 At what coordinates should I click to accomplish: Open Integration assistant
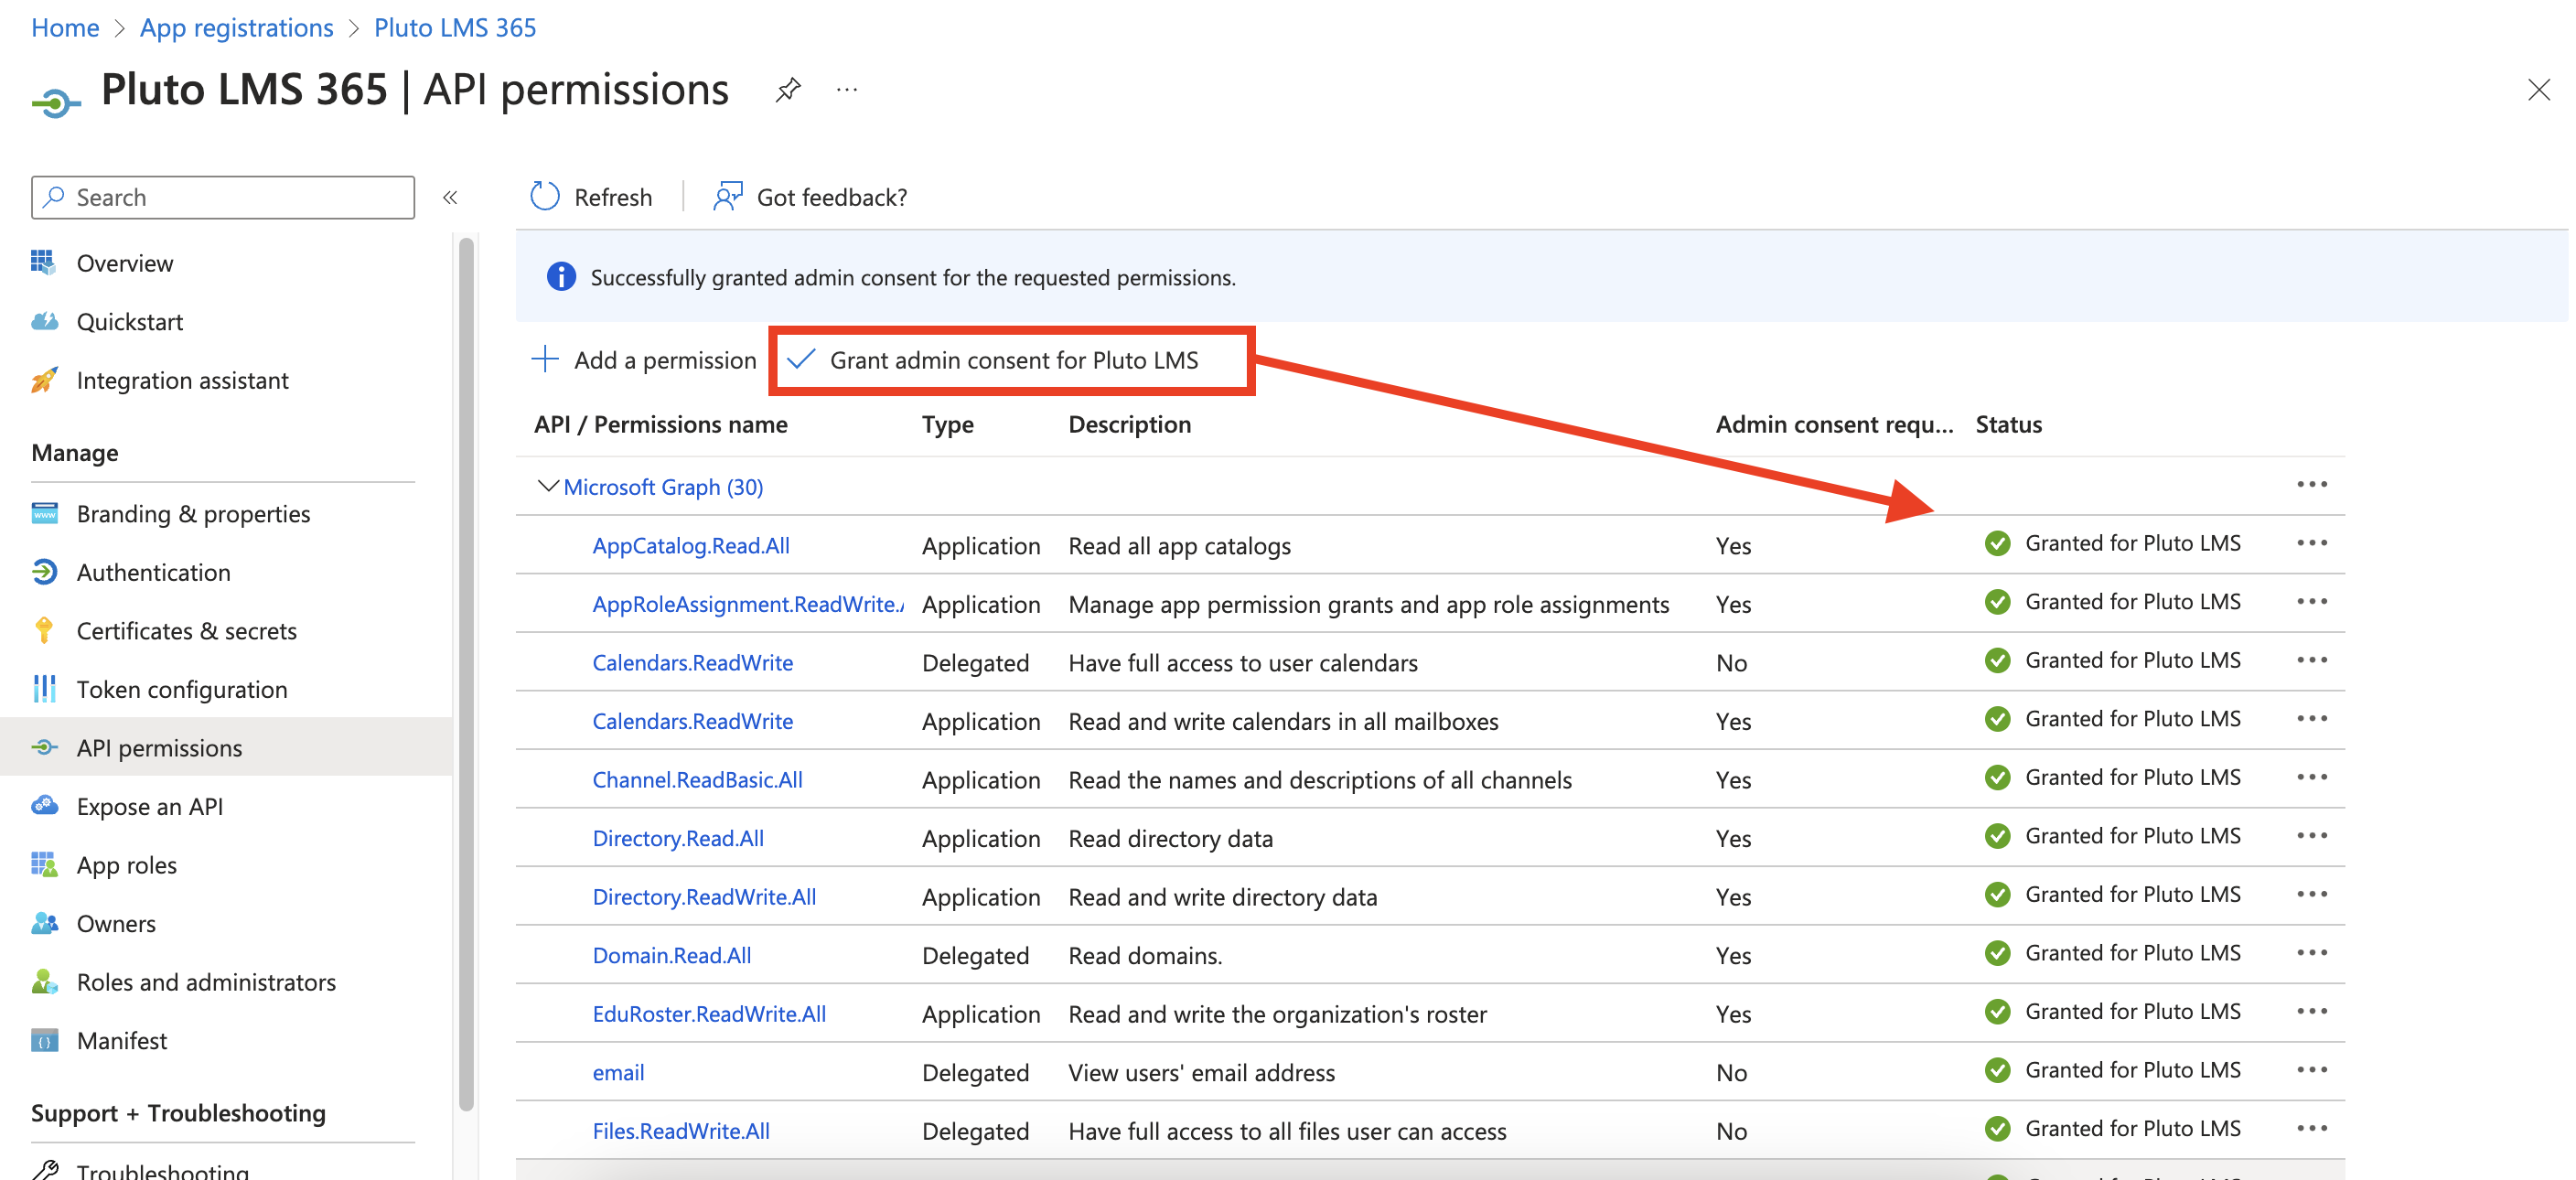182,380
